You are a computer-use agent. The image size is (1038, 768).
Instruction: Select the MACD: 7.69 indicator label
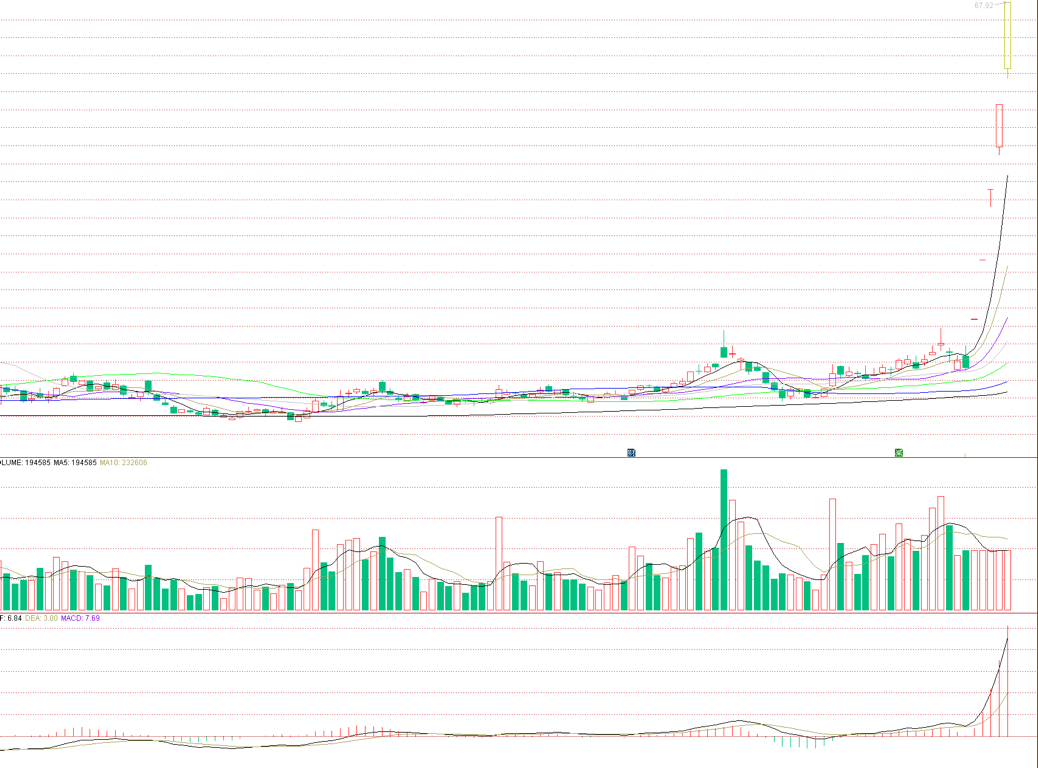tap(80, 618)
